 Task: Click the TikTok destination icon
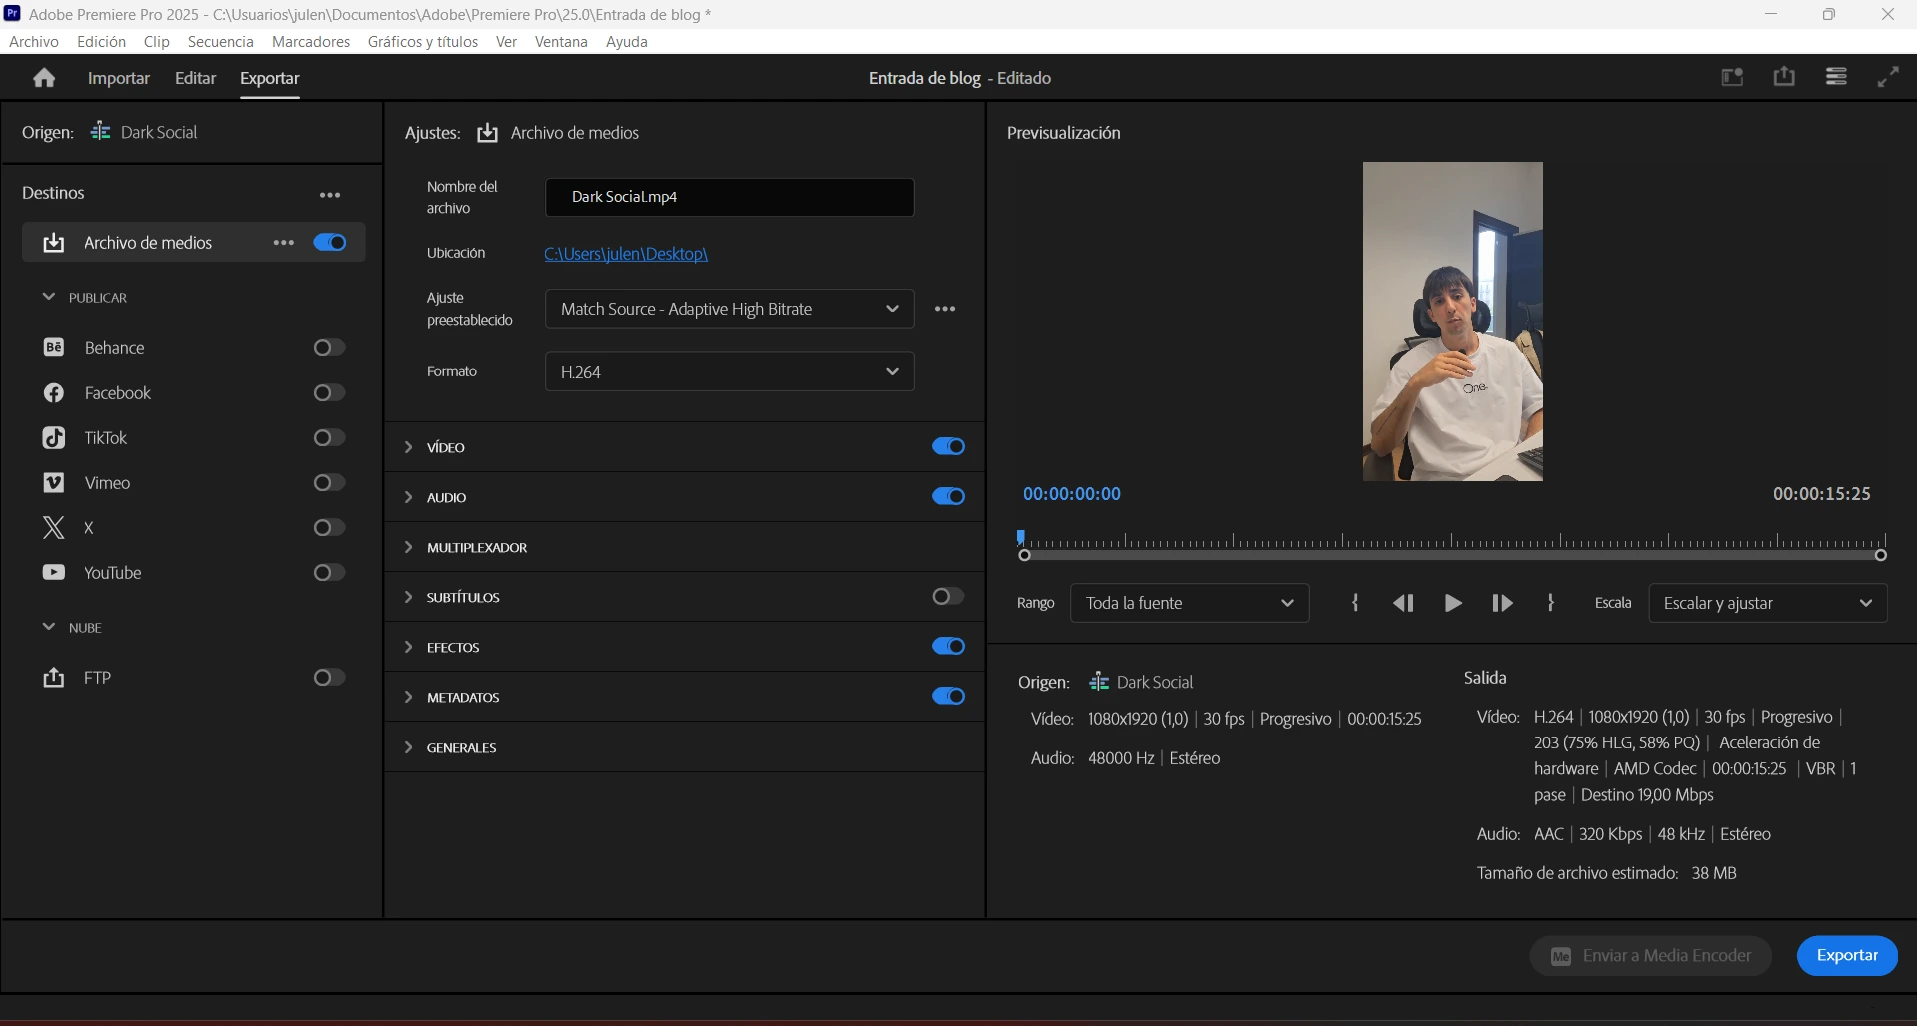coord(54,438)
